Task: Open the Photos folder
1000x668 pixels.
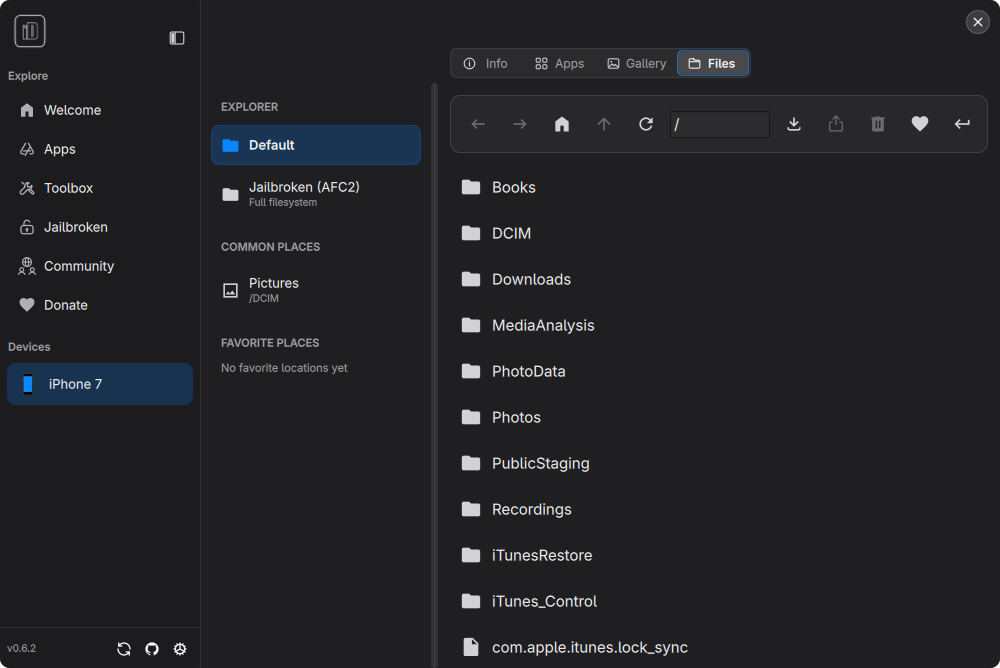Action: pyautogui.click(x=719, y=417)
